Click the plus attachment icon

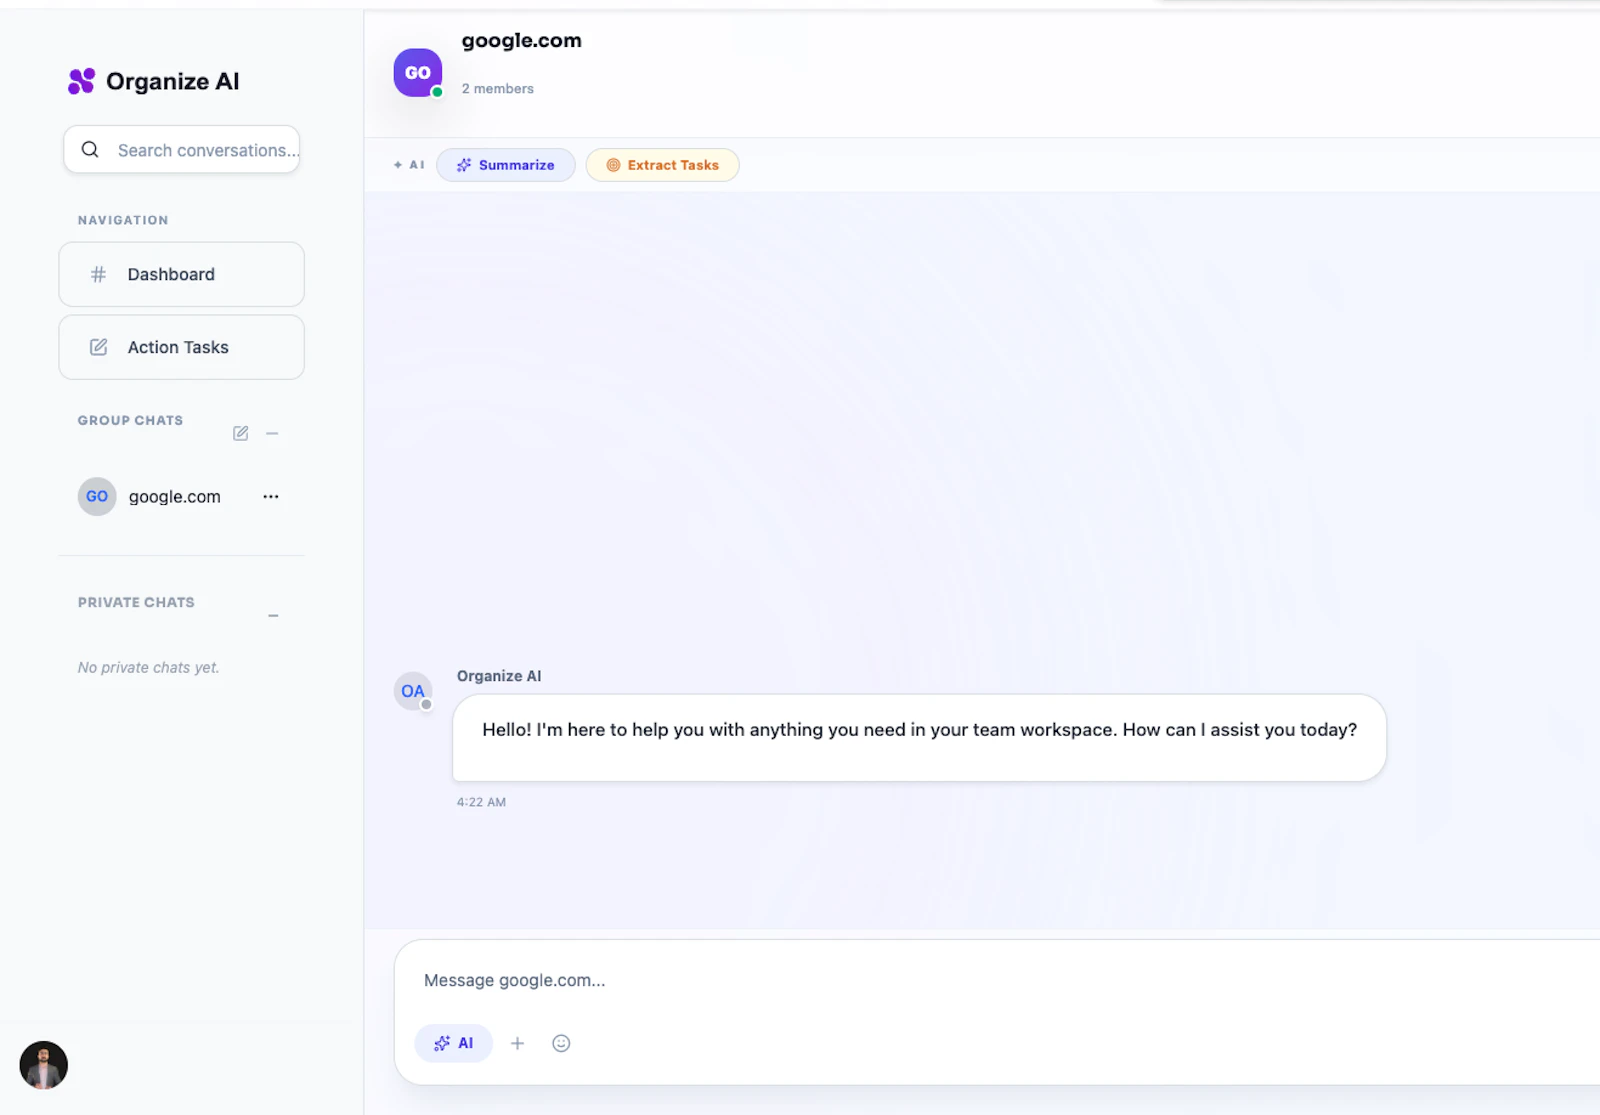tap(517, 1043)
